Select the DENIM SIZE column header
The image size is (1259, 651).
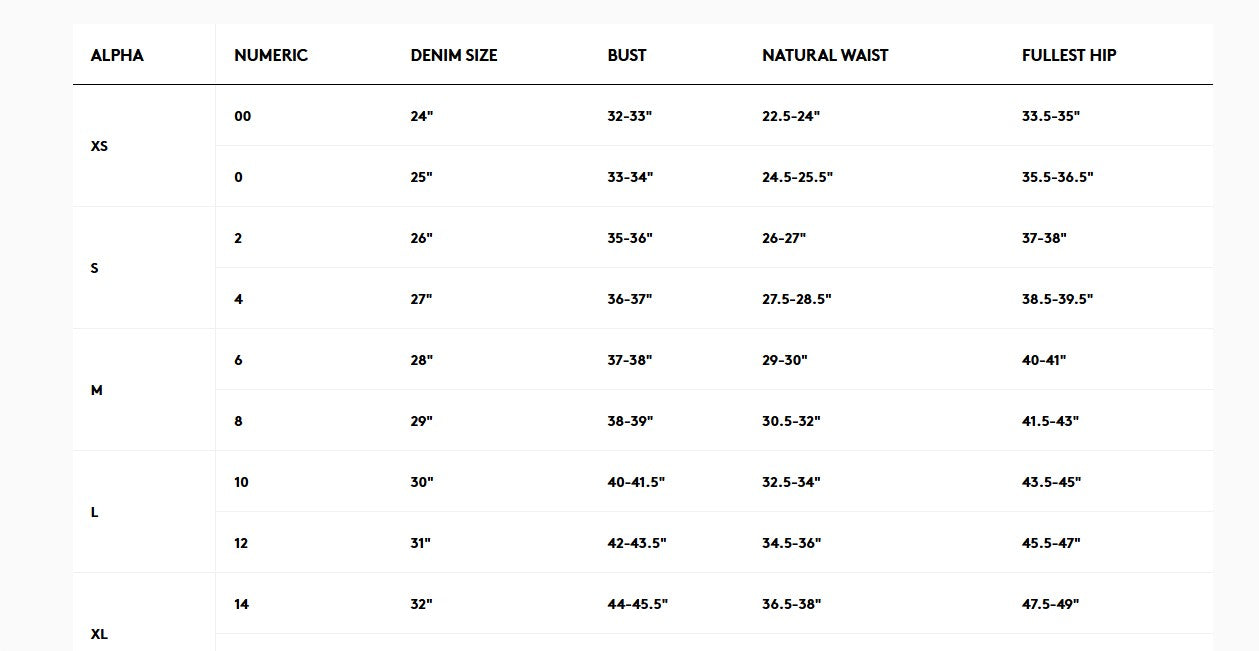click(454, 55)
